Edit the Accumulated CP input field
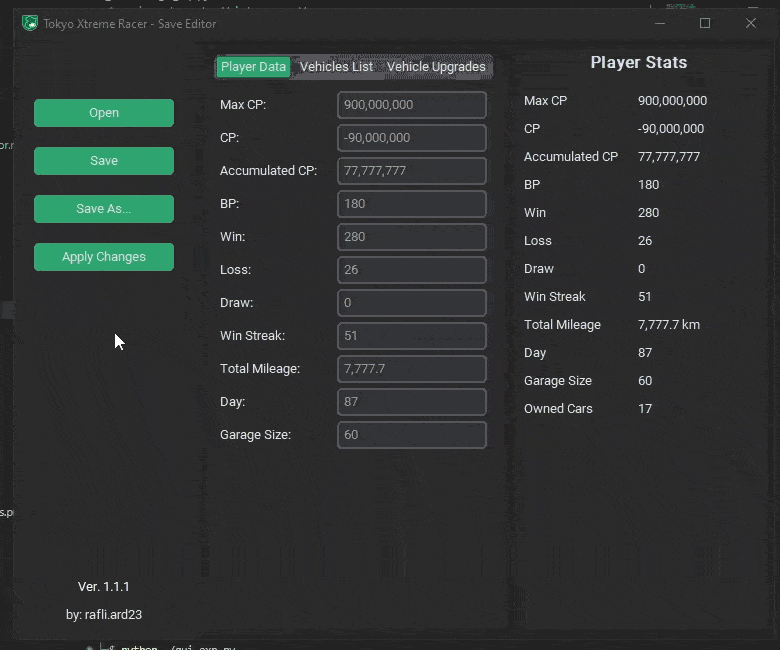Screen dimensions: 780x650 pyautogui.click(x=412, y=171)
